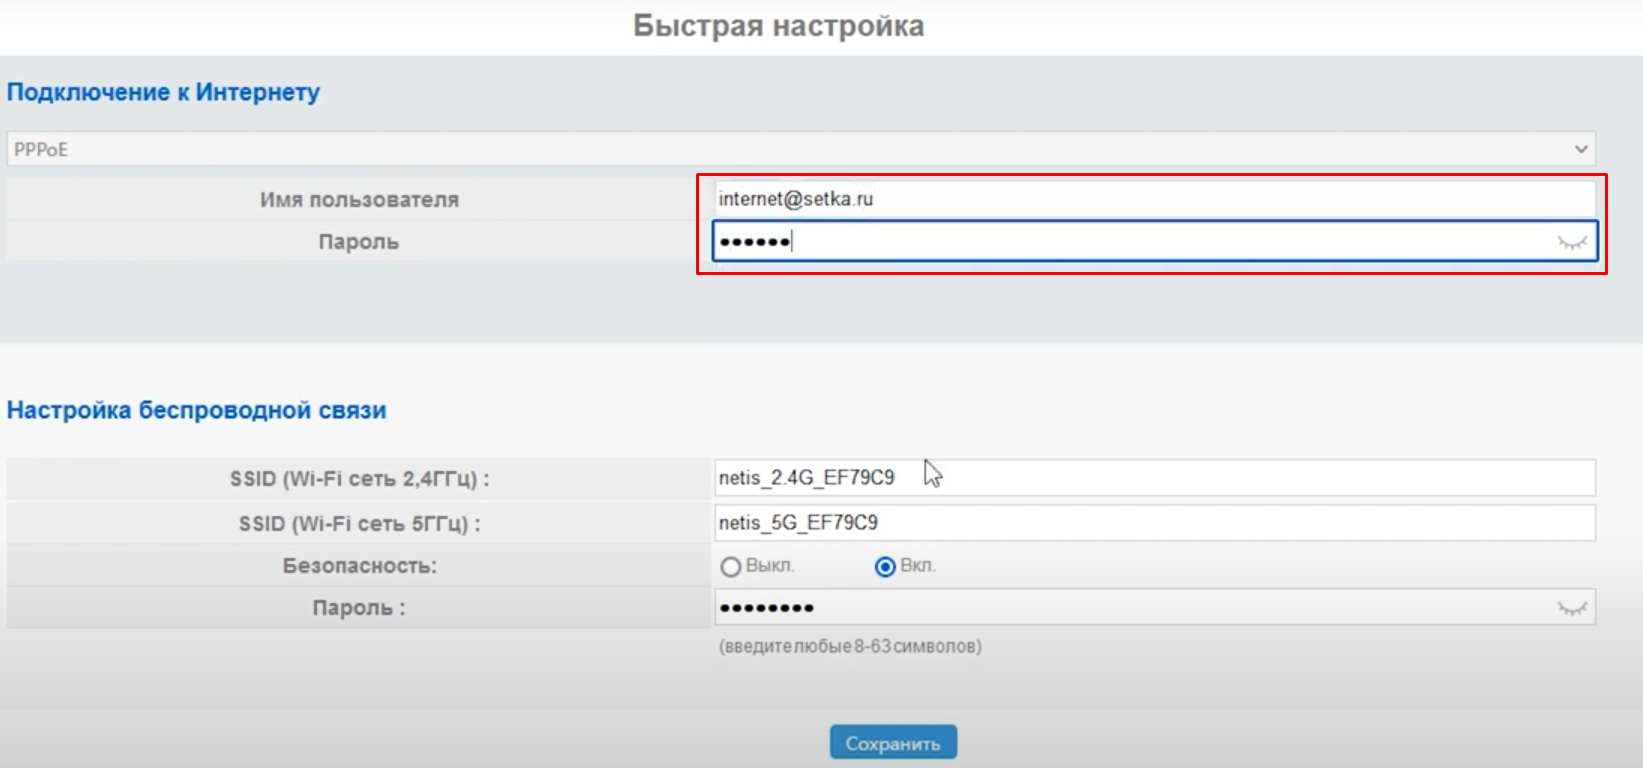Click the SSID (Wi-Fi сеть 2,4ГГц) label
Screen dimensions: 1643x768
[359, 479]
